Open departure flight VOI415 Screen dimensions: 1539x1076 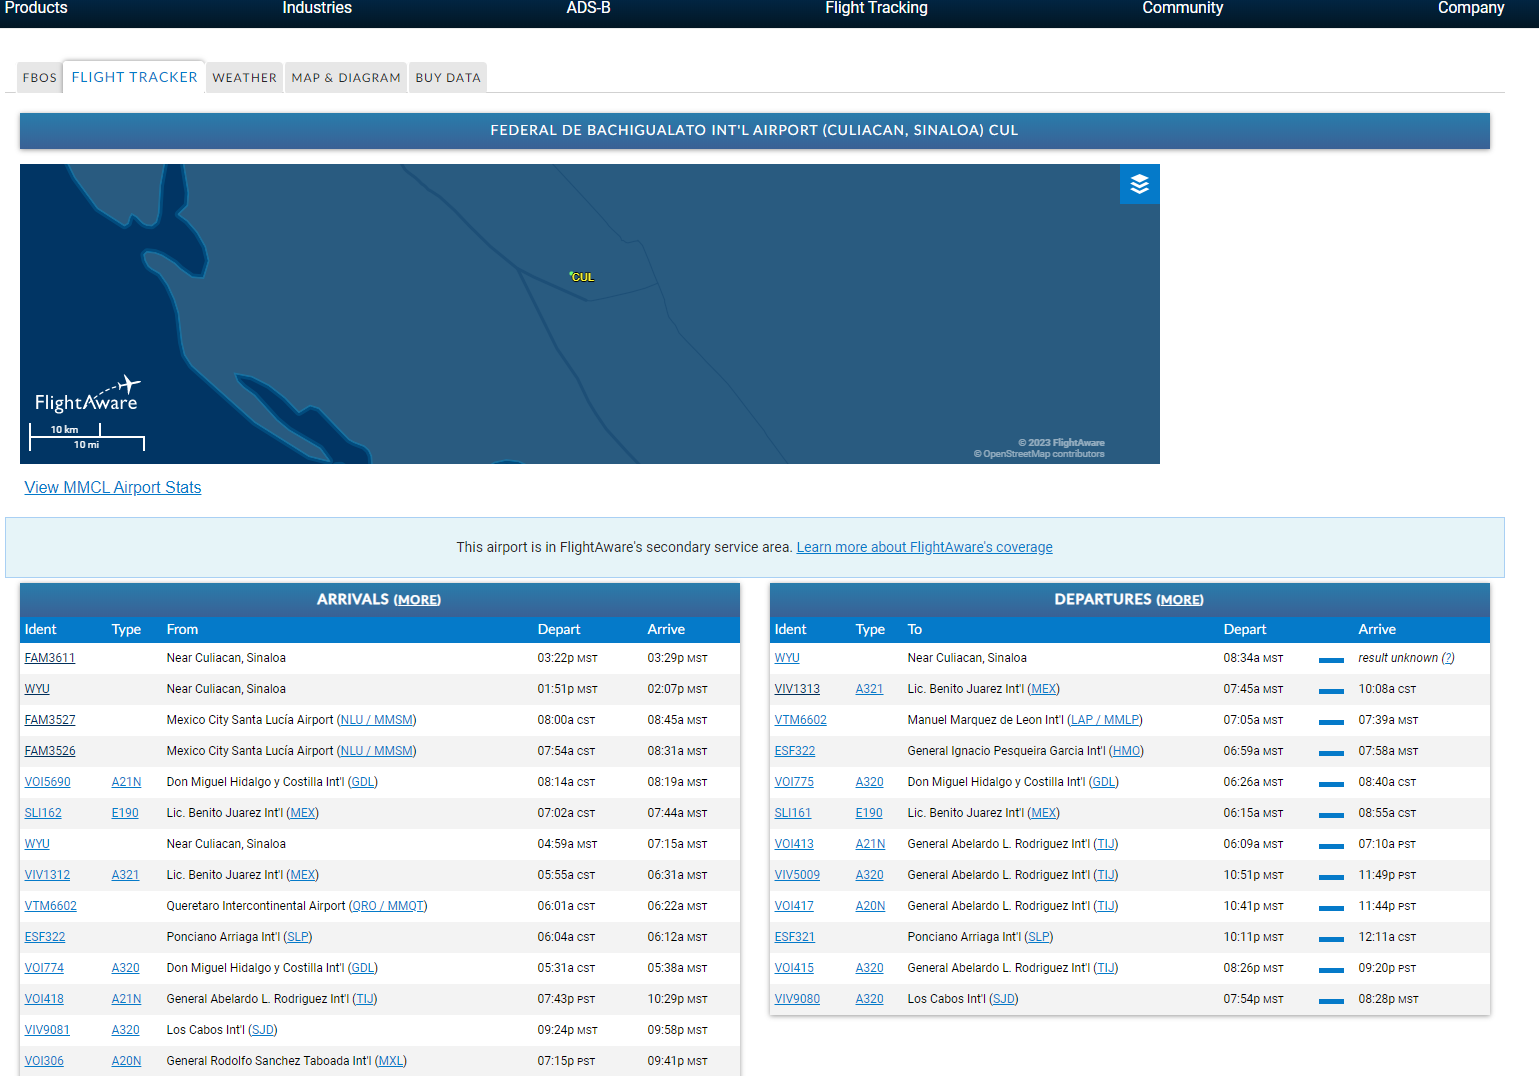click(x=794, y=968)
